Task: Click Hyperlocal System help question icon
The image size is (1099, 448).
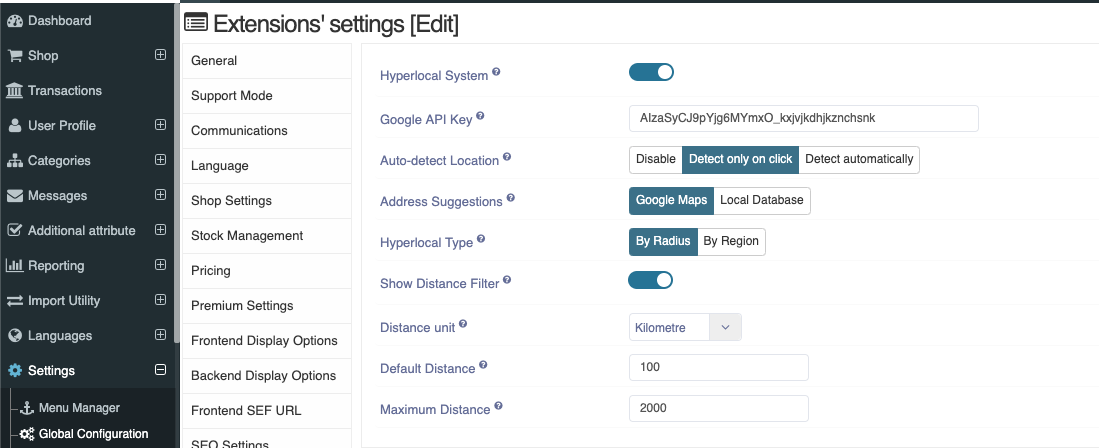Action: click(496, 72)
